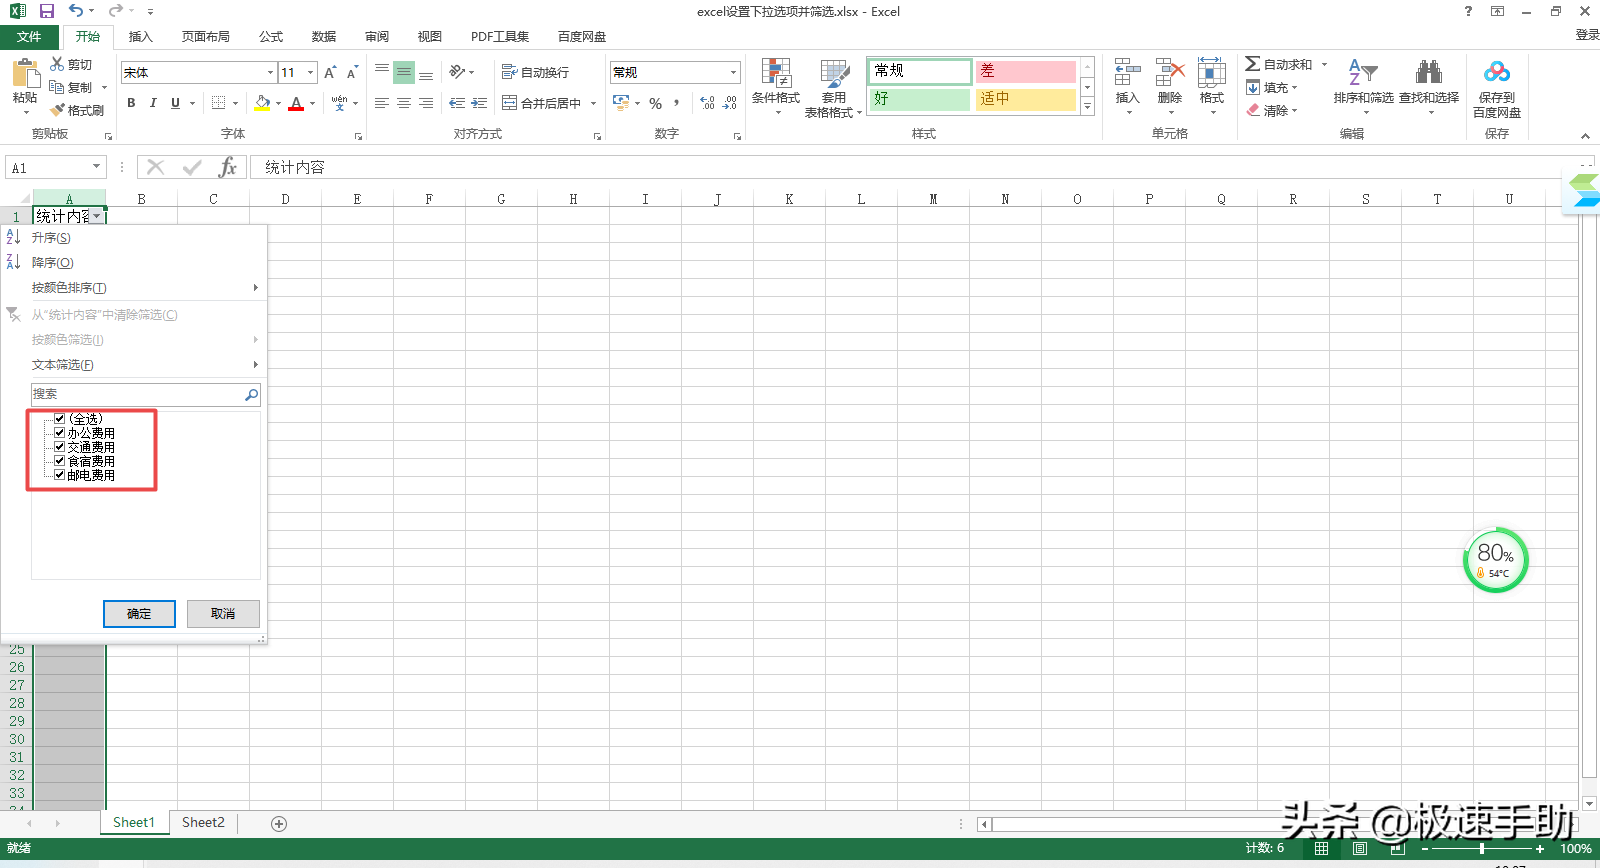Toggle italic formatting
This screenshot has height=868, width=1600.
pyautogui.click(x=153, y=103)
